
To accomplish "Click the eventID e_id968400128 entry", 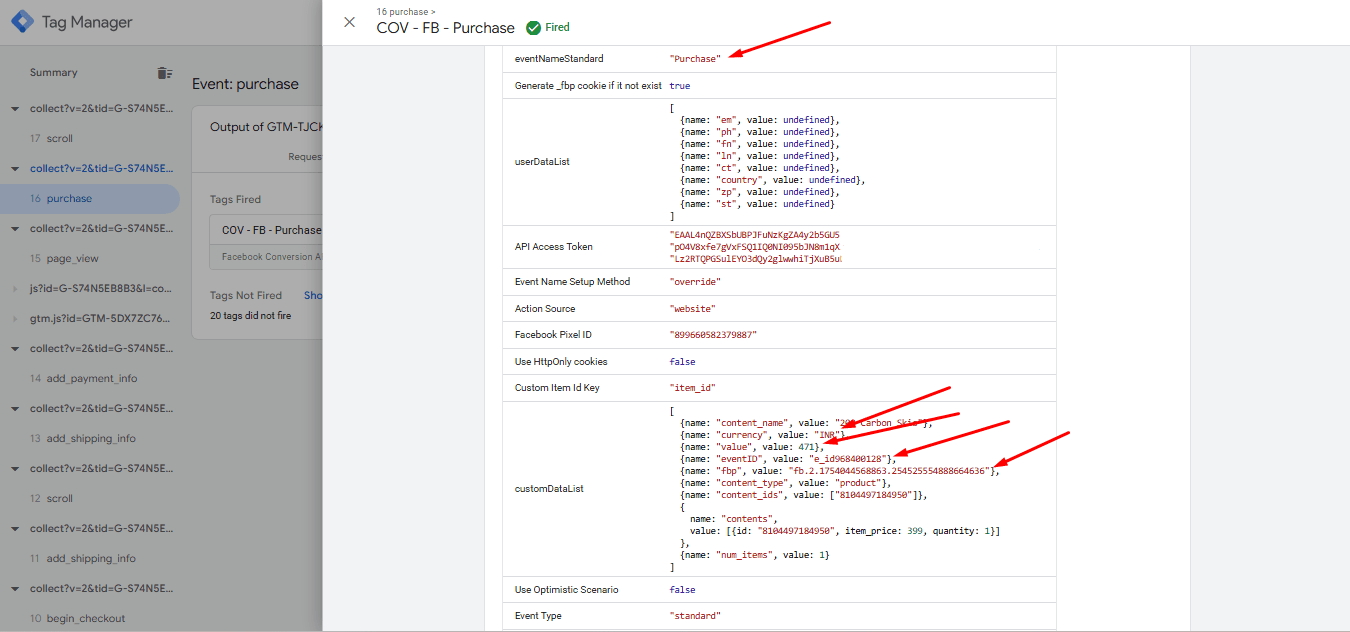I will [x=788, y=459].
